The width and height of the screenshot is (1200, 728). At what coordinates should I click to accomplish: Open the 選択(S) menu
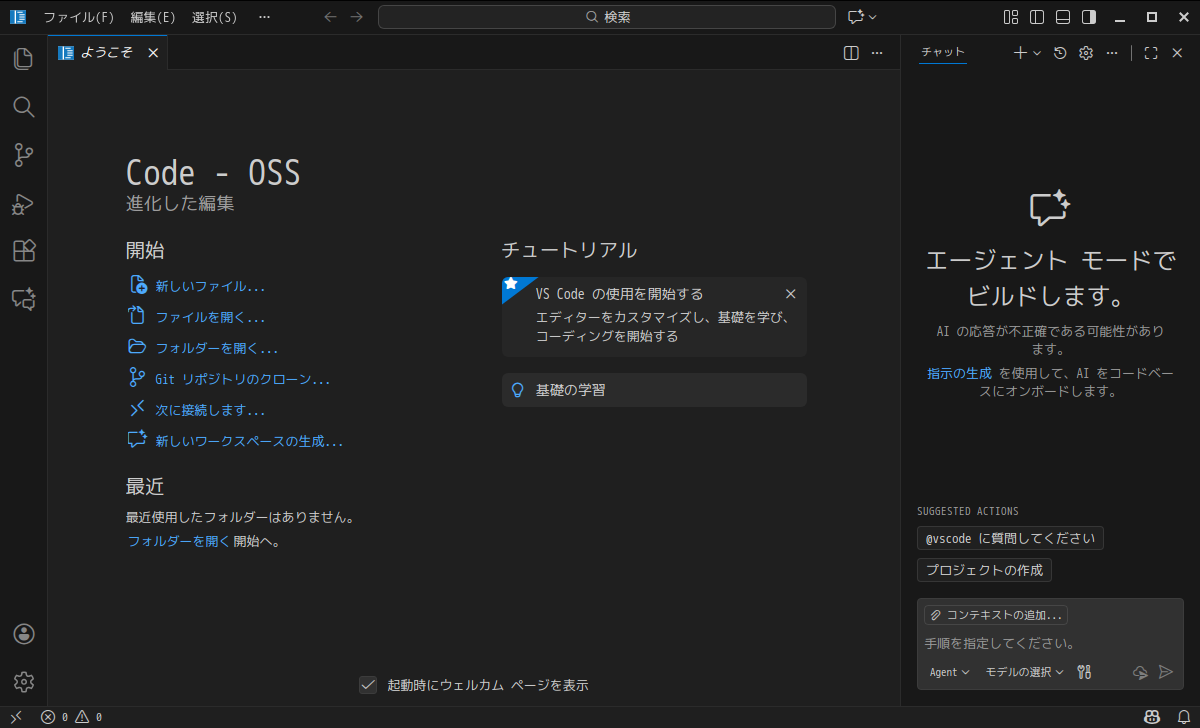215,17
